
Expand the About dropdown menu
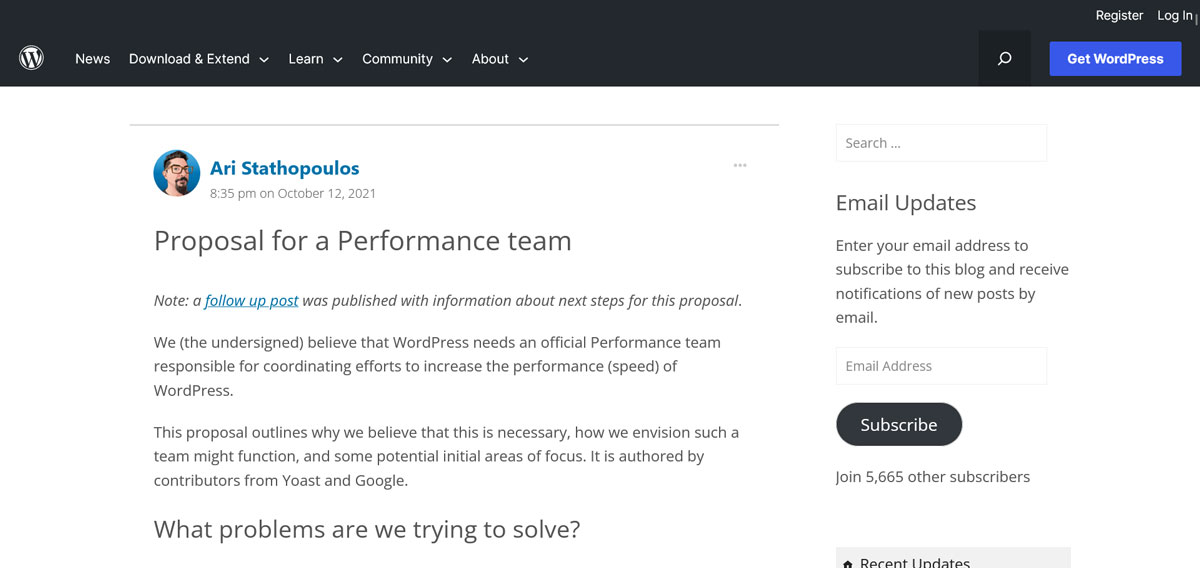pos(499,59)
